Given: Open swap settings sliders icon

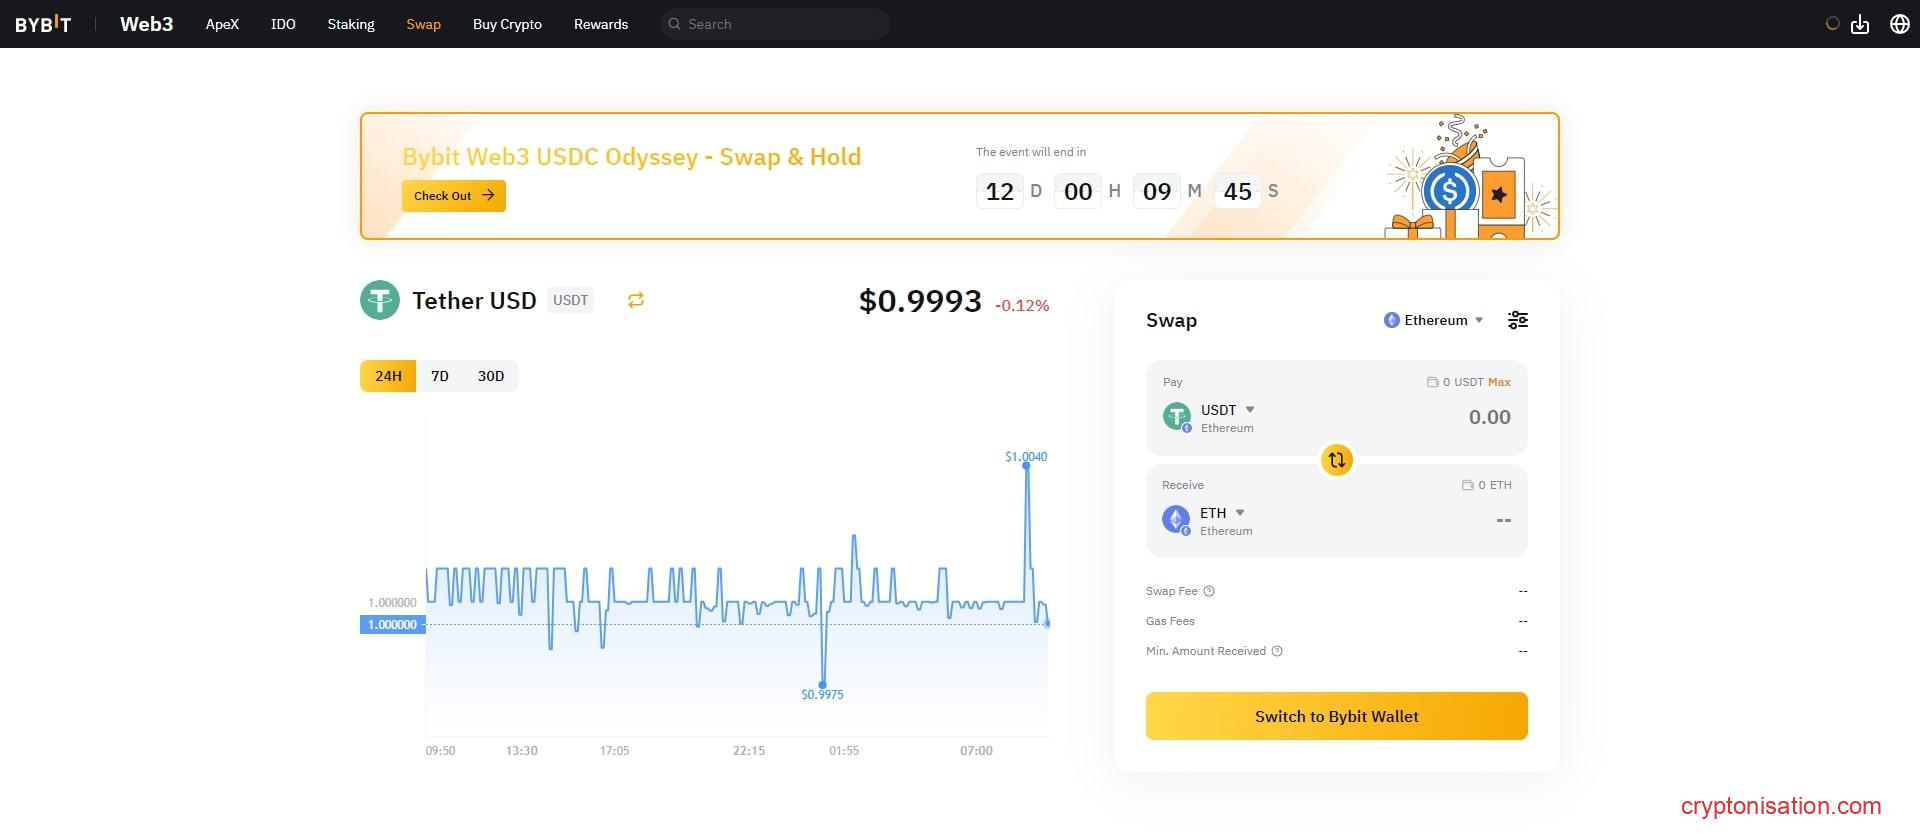Looking at the screenshot, I should pos(1517,320).
